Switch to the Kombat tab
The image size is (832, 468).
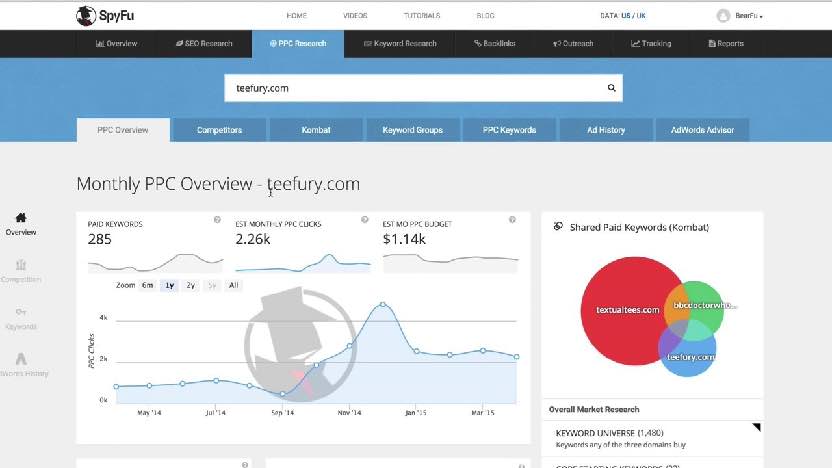(x=316, y=130)
